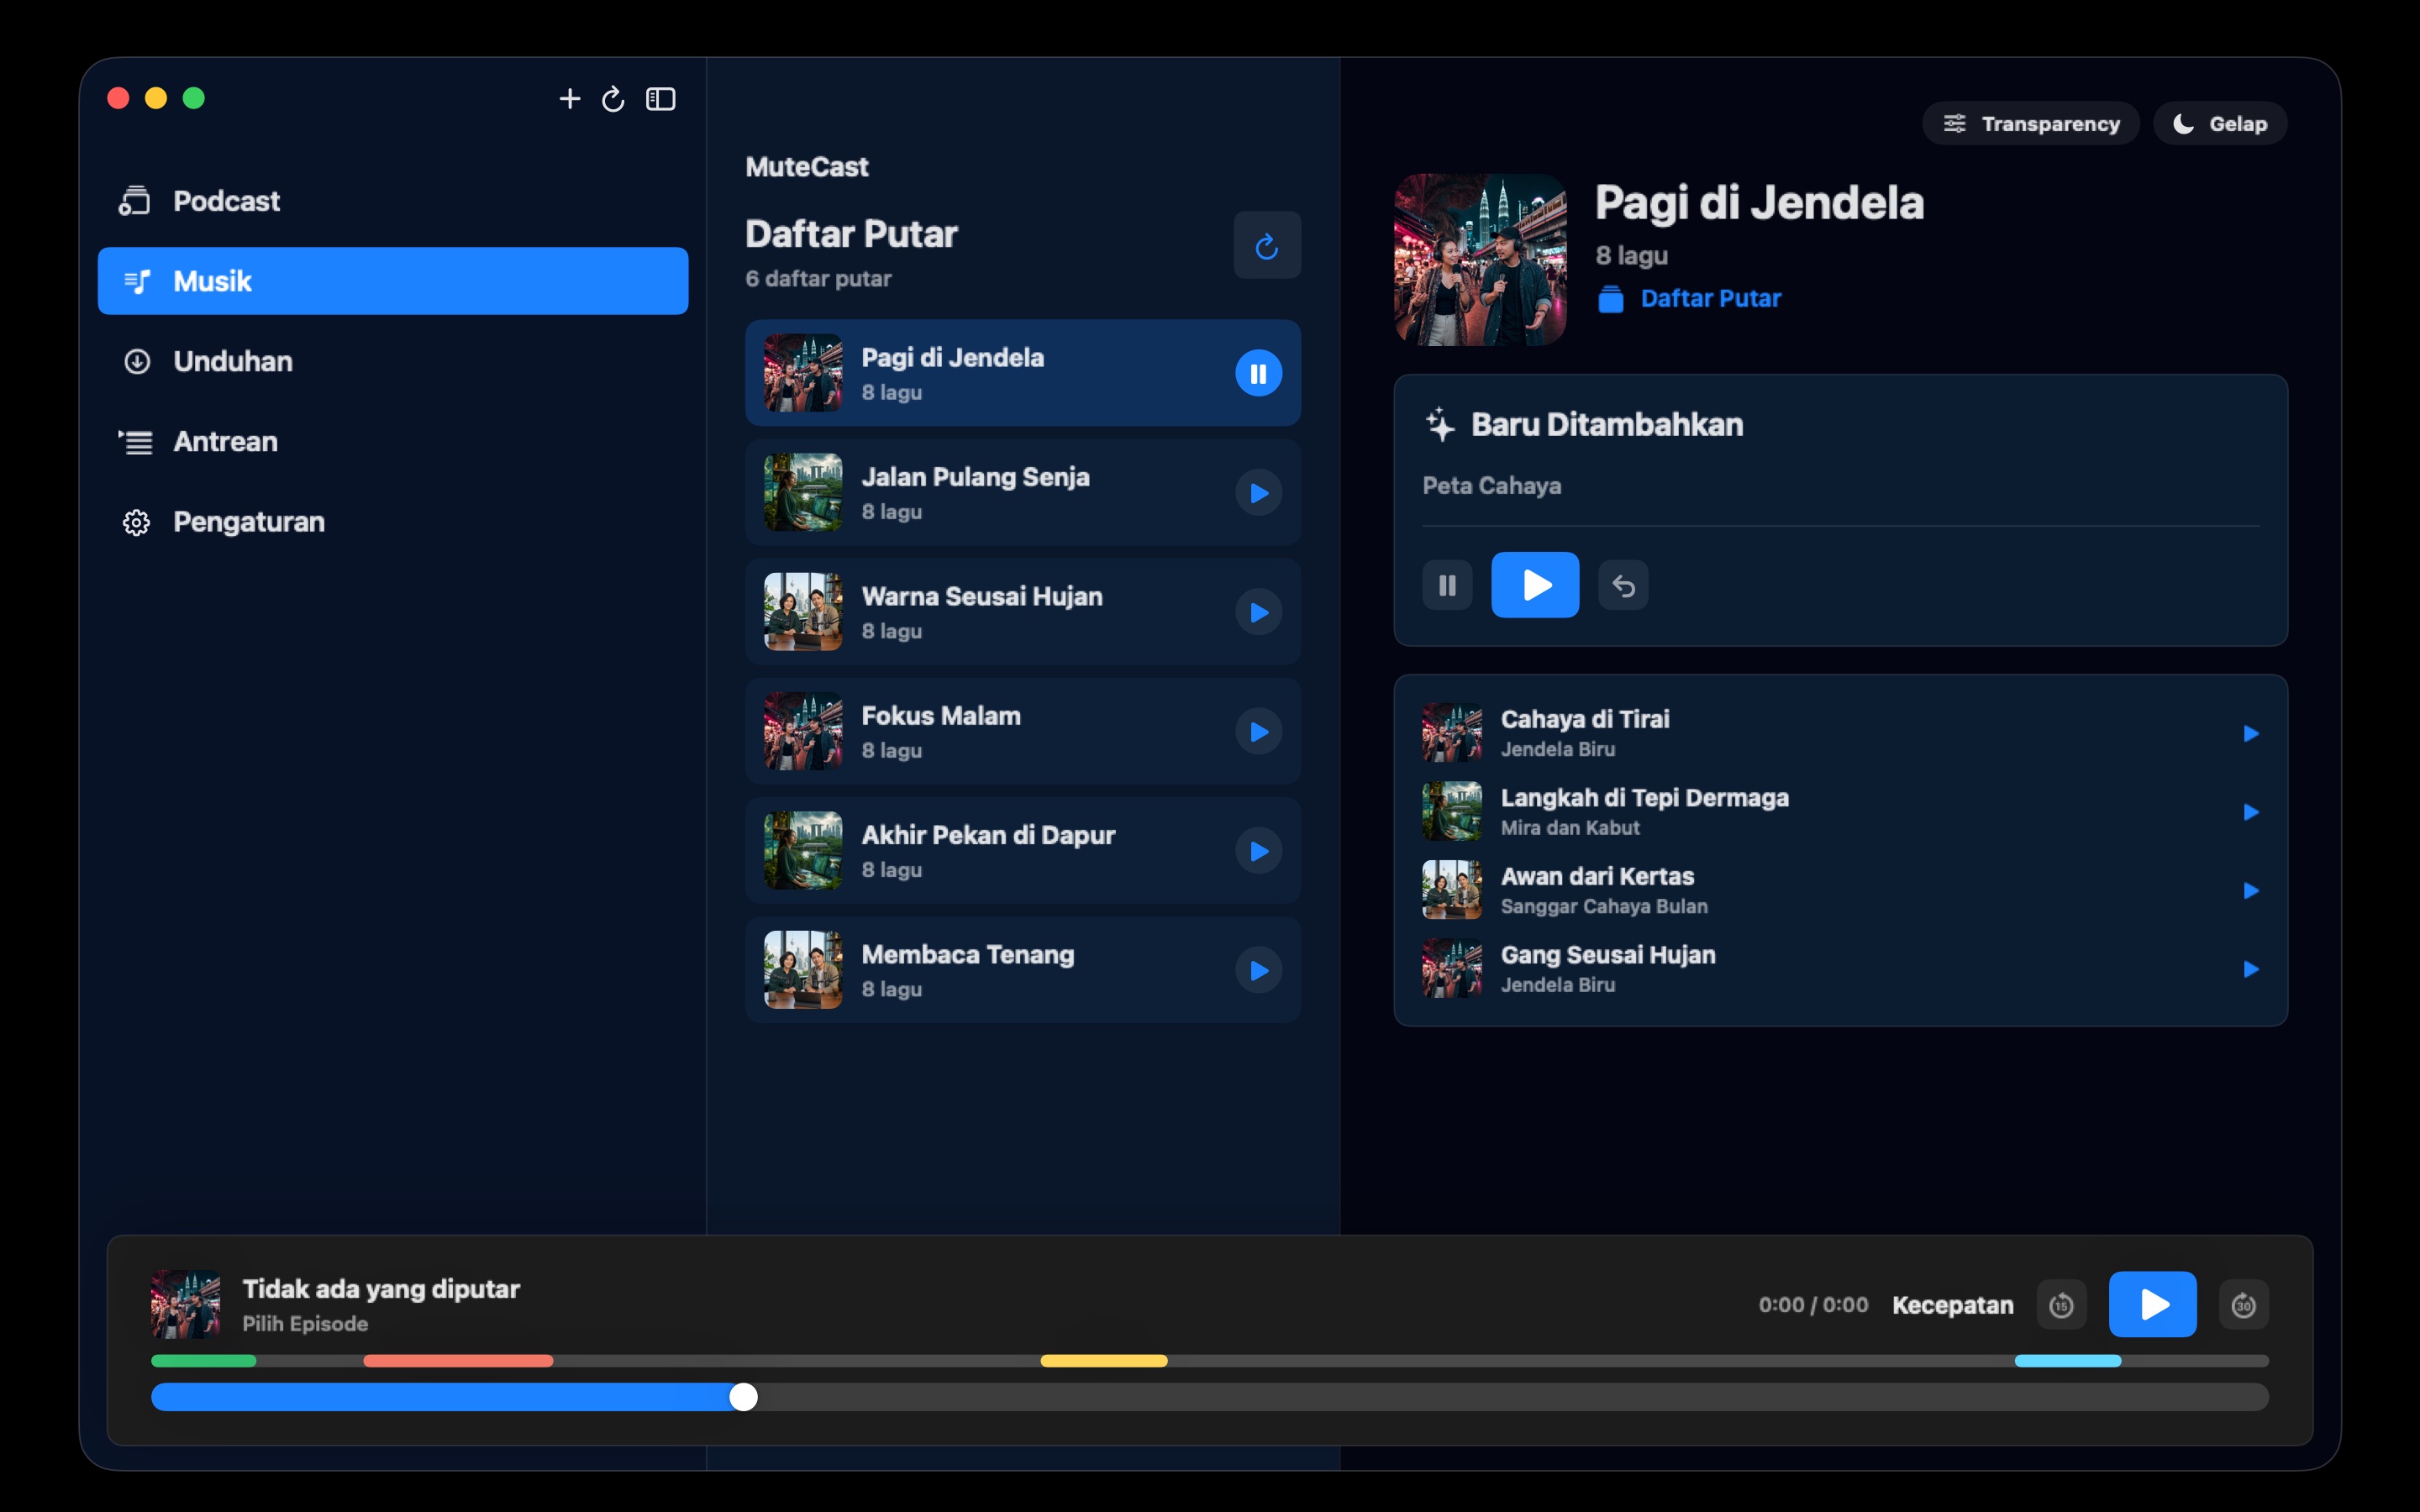The image size is (2420, 1512).
Task: Pause in Baru Ditambahkan card
Action: [1447, 585]
